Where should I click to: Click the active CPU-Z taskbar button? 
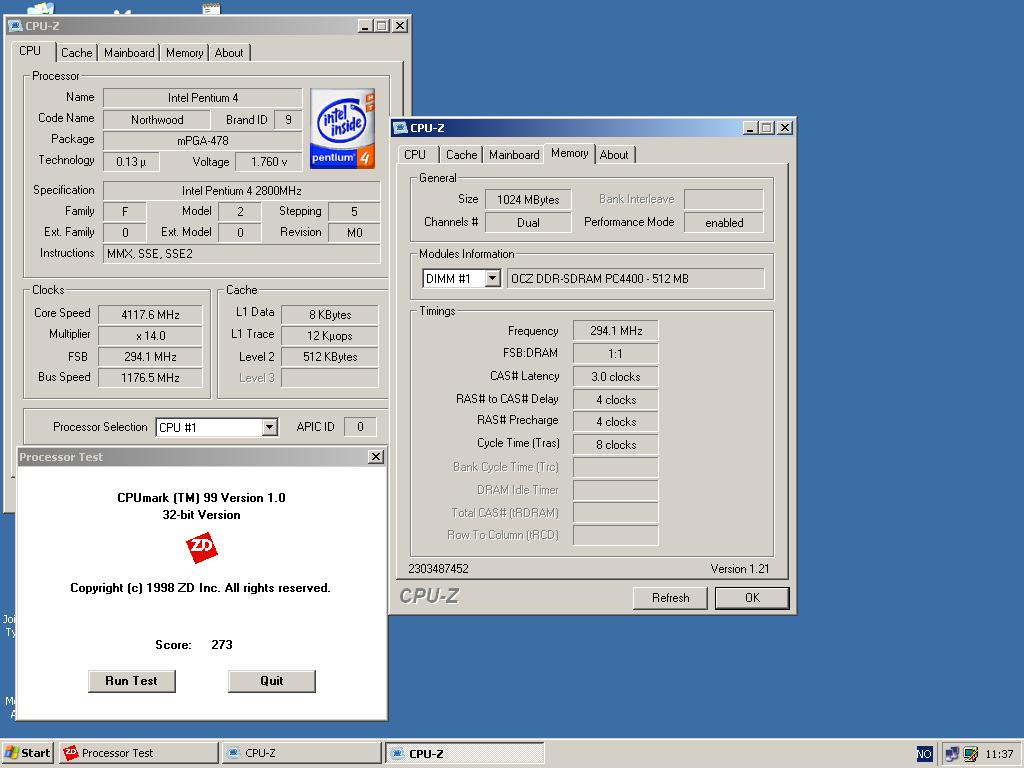[x=464, y=753]
